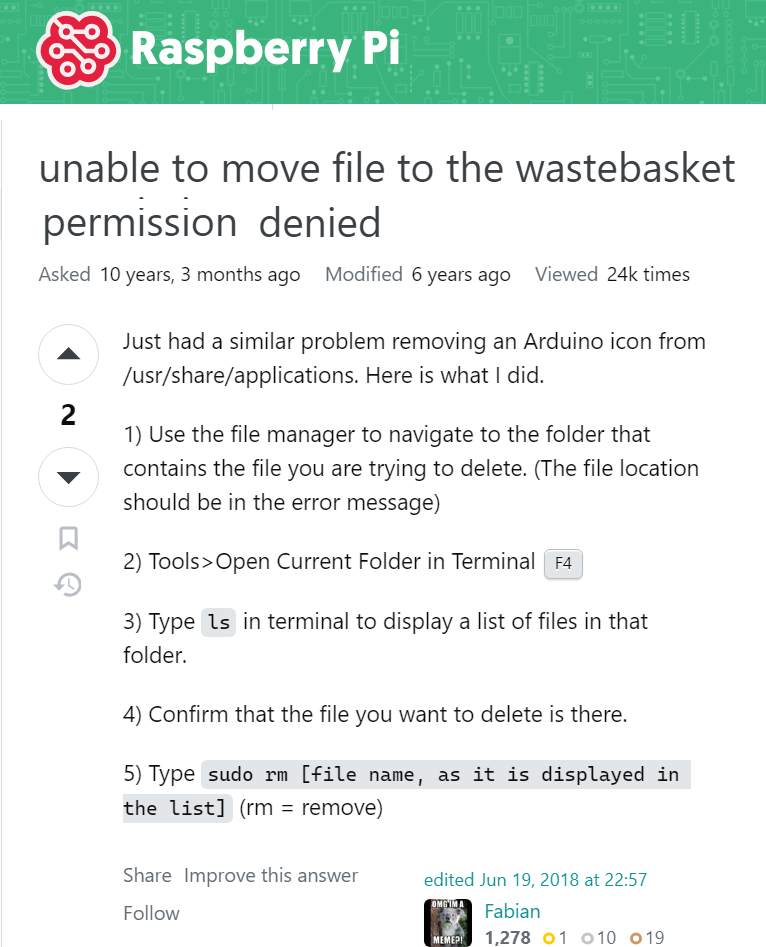The image size is (766, 947).
Task: Downvote this answer with the down arrow
Action: 68,477
